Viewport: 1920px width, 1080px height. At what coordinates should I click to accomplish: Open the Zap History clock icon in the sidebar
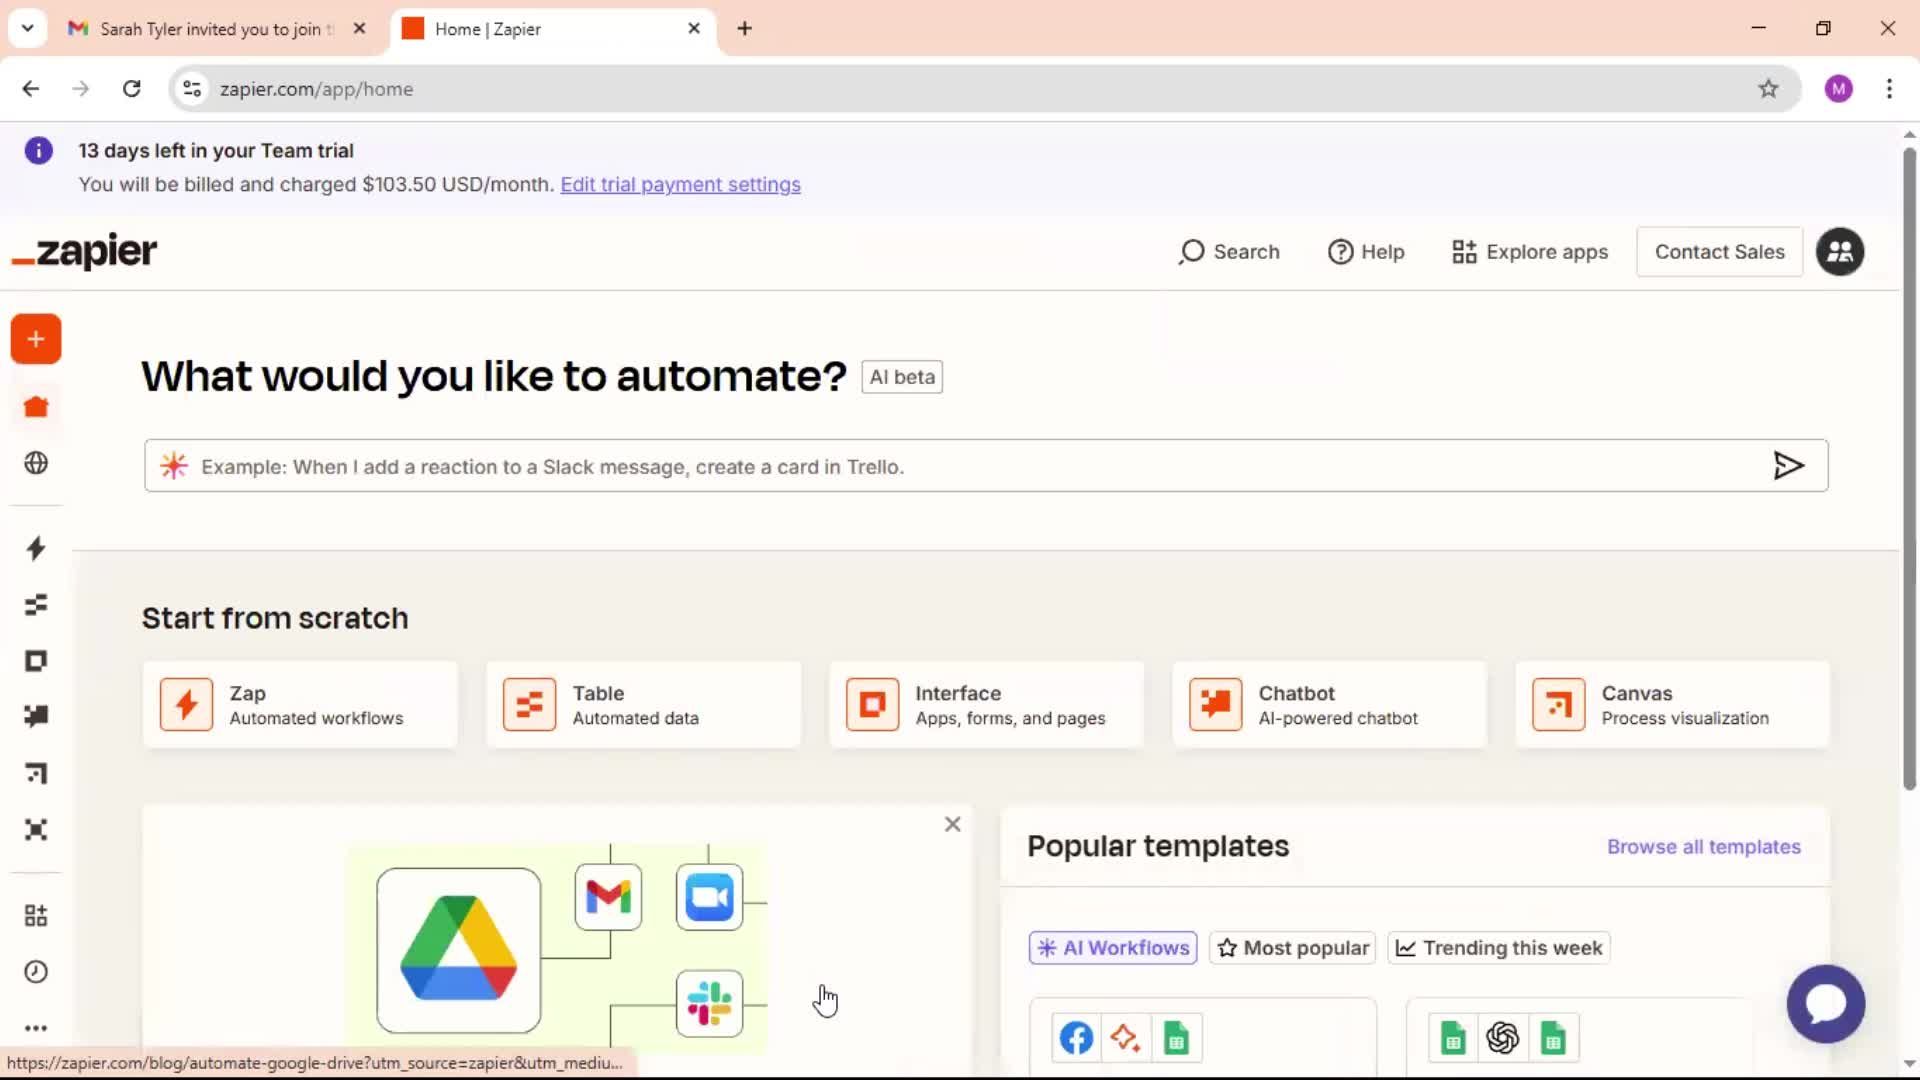click(x=36, y=972)
